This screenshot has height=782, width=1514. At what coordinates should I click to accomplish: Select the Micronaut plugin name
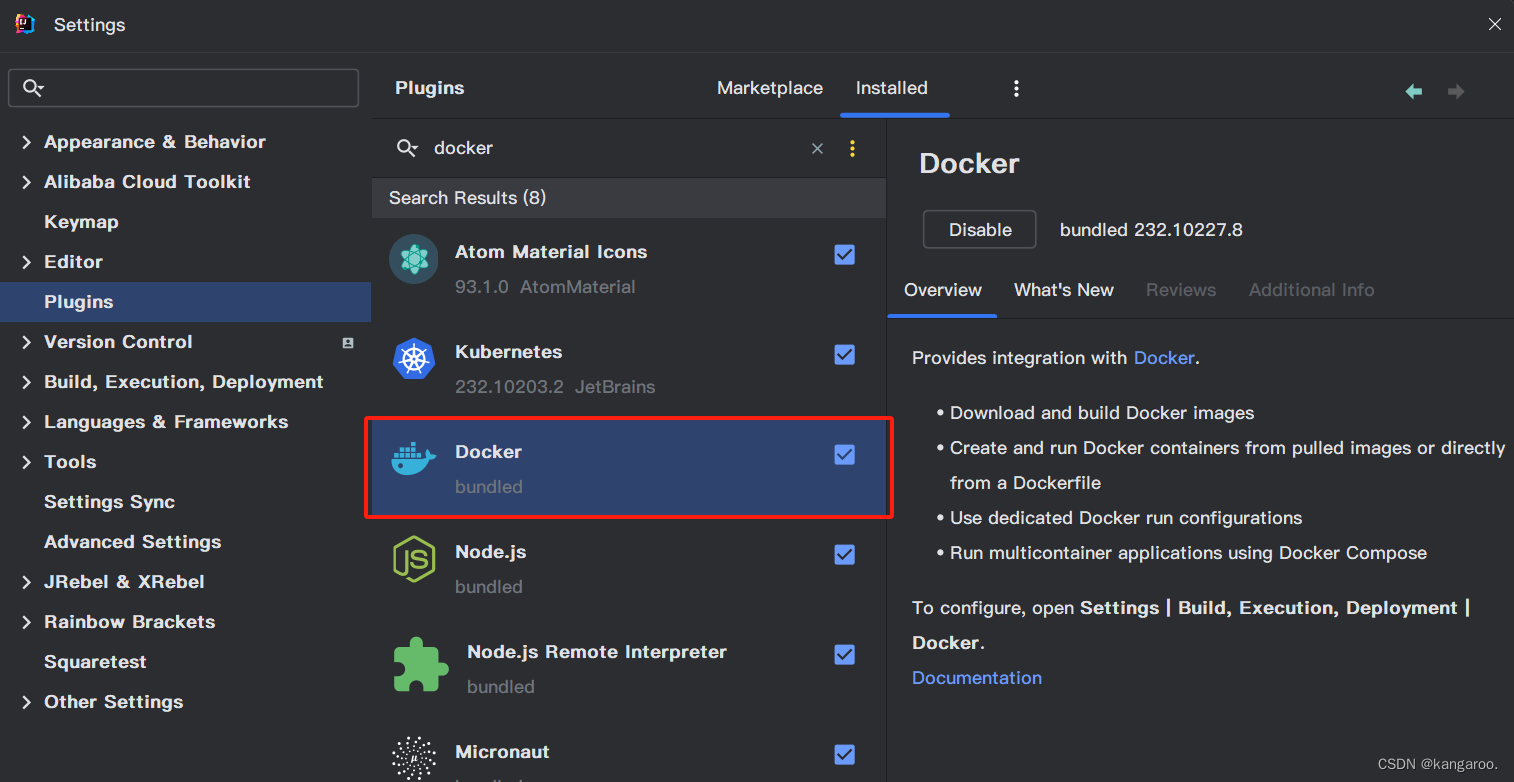502,752
